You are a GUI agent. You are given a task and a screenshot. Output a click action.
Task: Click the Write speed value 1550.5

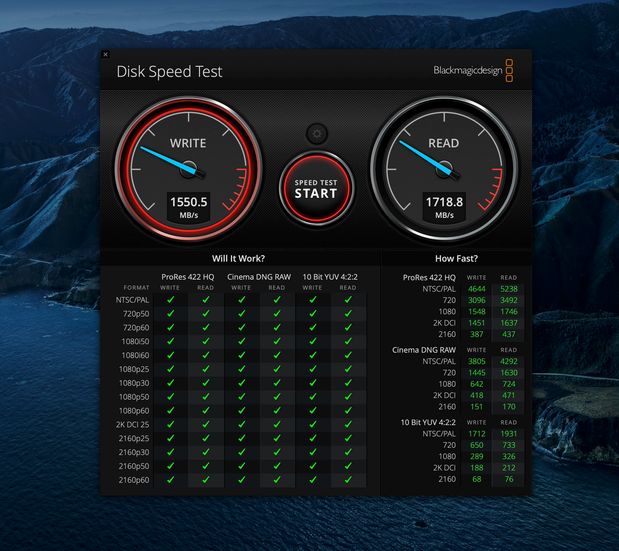pos(189,202)
